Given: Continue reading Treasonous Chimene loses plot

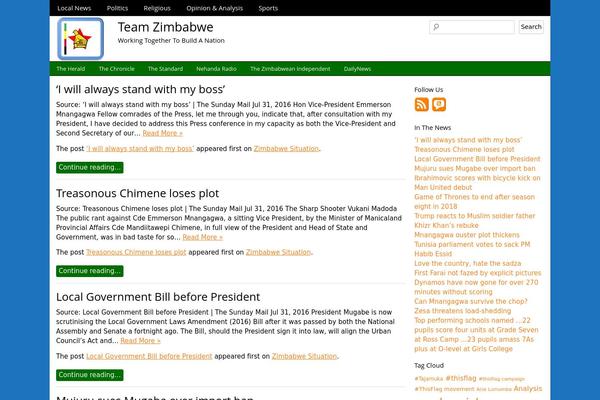Looking at the screenshot, I should click(x=90, y=271).
